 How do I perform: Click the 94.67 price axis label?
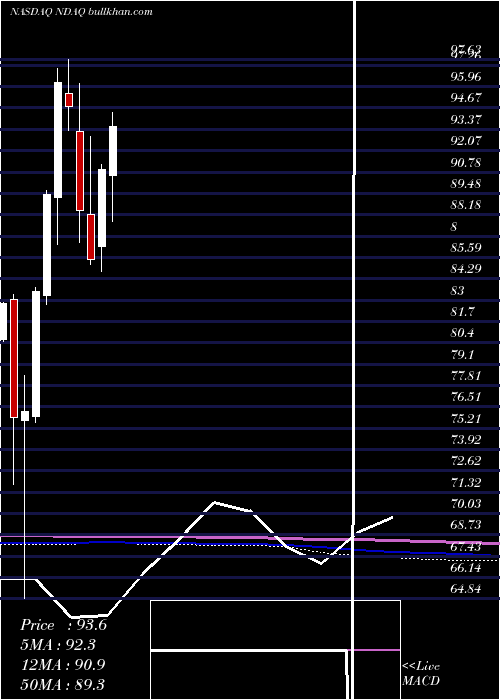466,98
